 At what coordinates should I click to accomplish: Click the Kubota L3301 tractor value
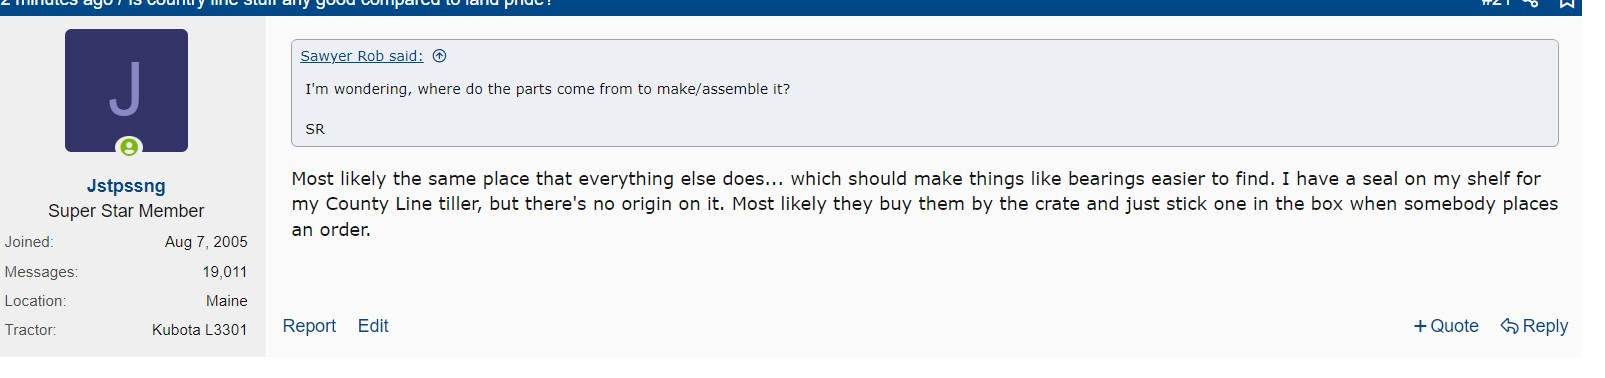[x=199, y=330]
